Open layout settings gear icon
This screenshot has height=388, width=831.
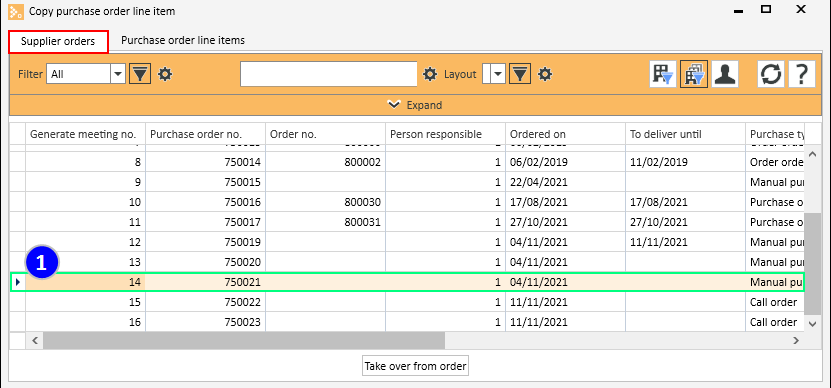(545, 74)
